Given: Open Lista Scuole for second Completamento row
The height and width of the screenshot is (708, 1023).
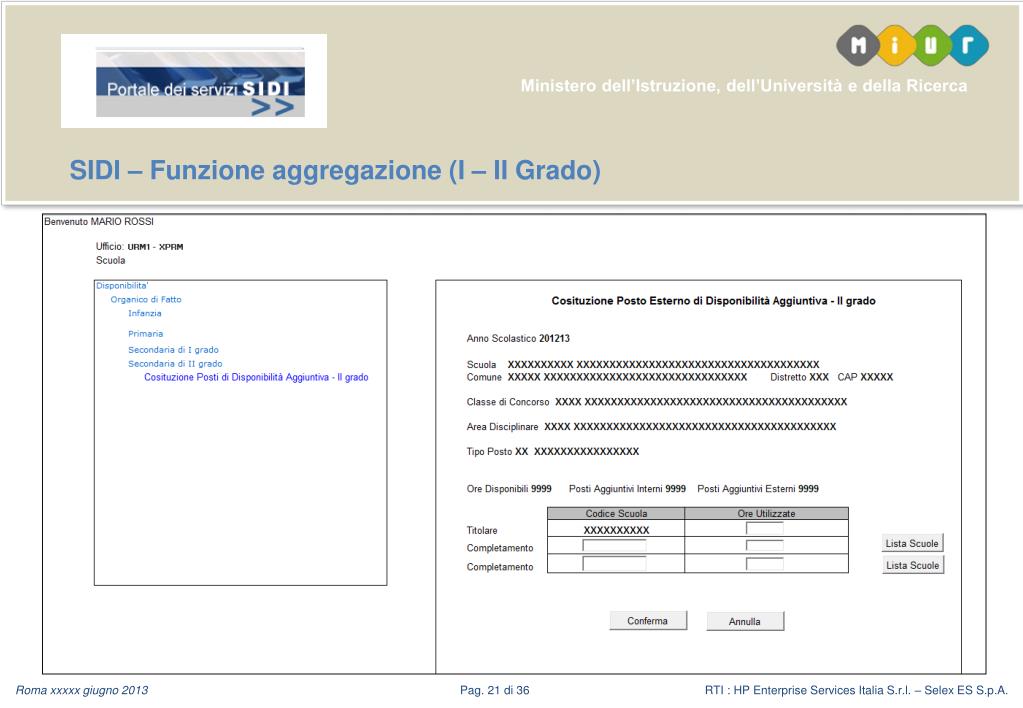Looking at the screenshot, I should [912, 565].
